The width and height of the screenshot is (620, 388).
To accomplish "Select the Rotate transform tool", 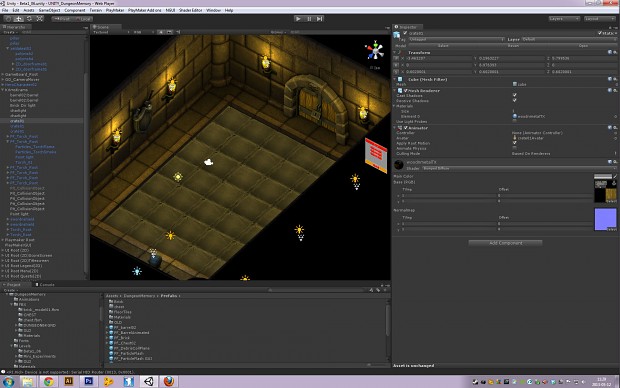I will pyautogui.click(x=29, y=19).
